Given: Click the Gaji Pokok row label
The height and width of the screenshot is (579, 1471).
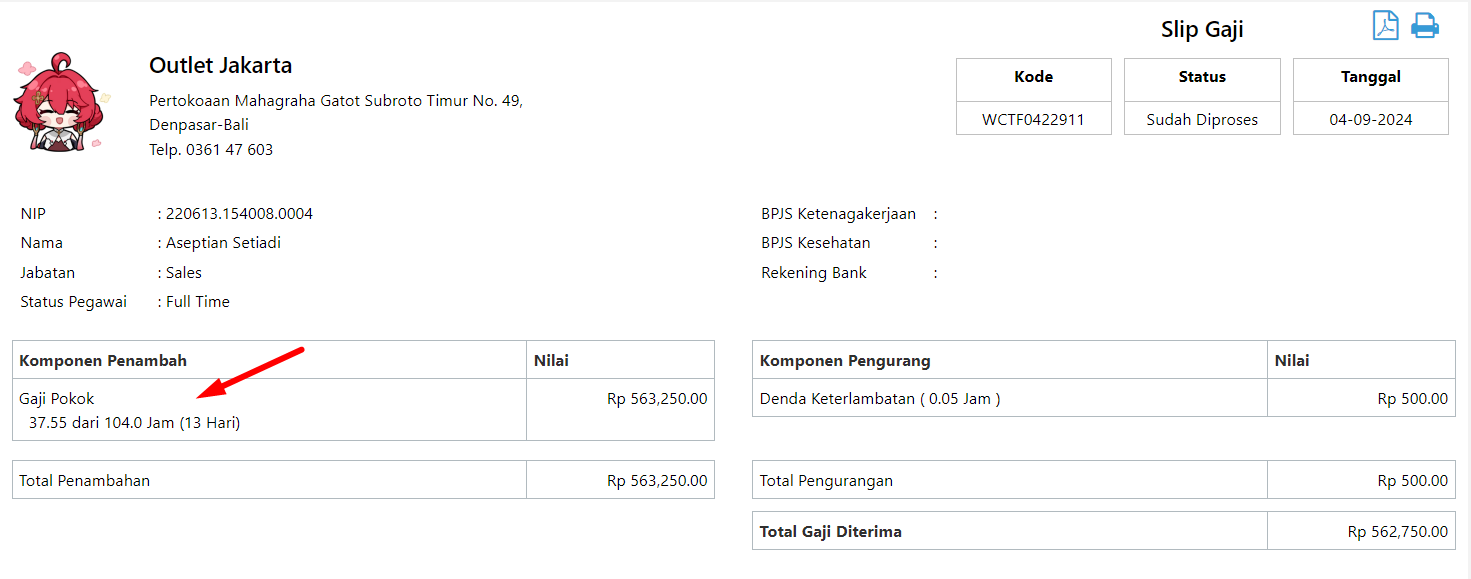Looking at the screenshot, I should tap(57, 399).
